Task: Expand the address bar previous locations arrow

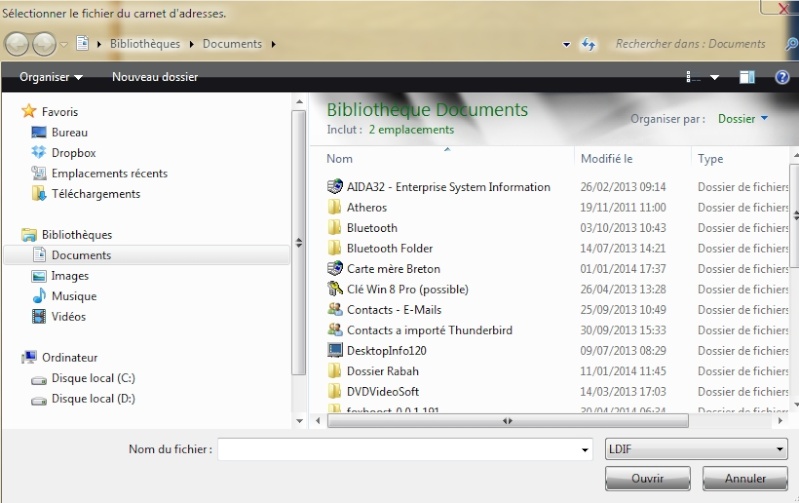Action: [566, 45]
